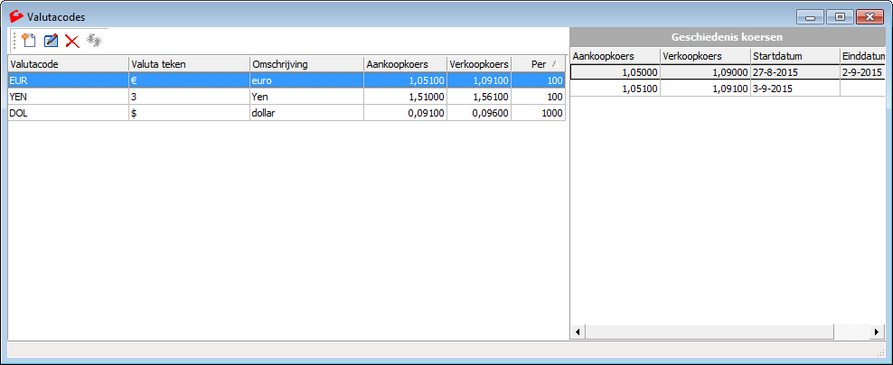Click the Valutacodes window logo icon
The width and height of the screenshot is (893, 365).
17,17
